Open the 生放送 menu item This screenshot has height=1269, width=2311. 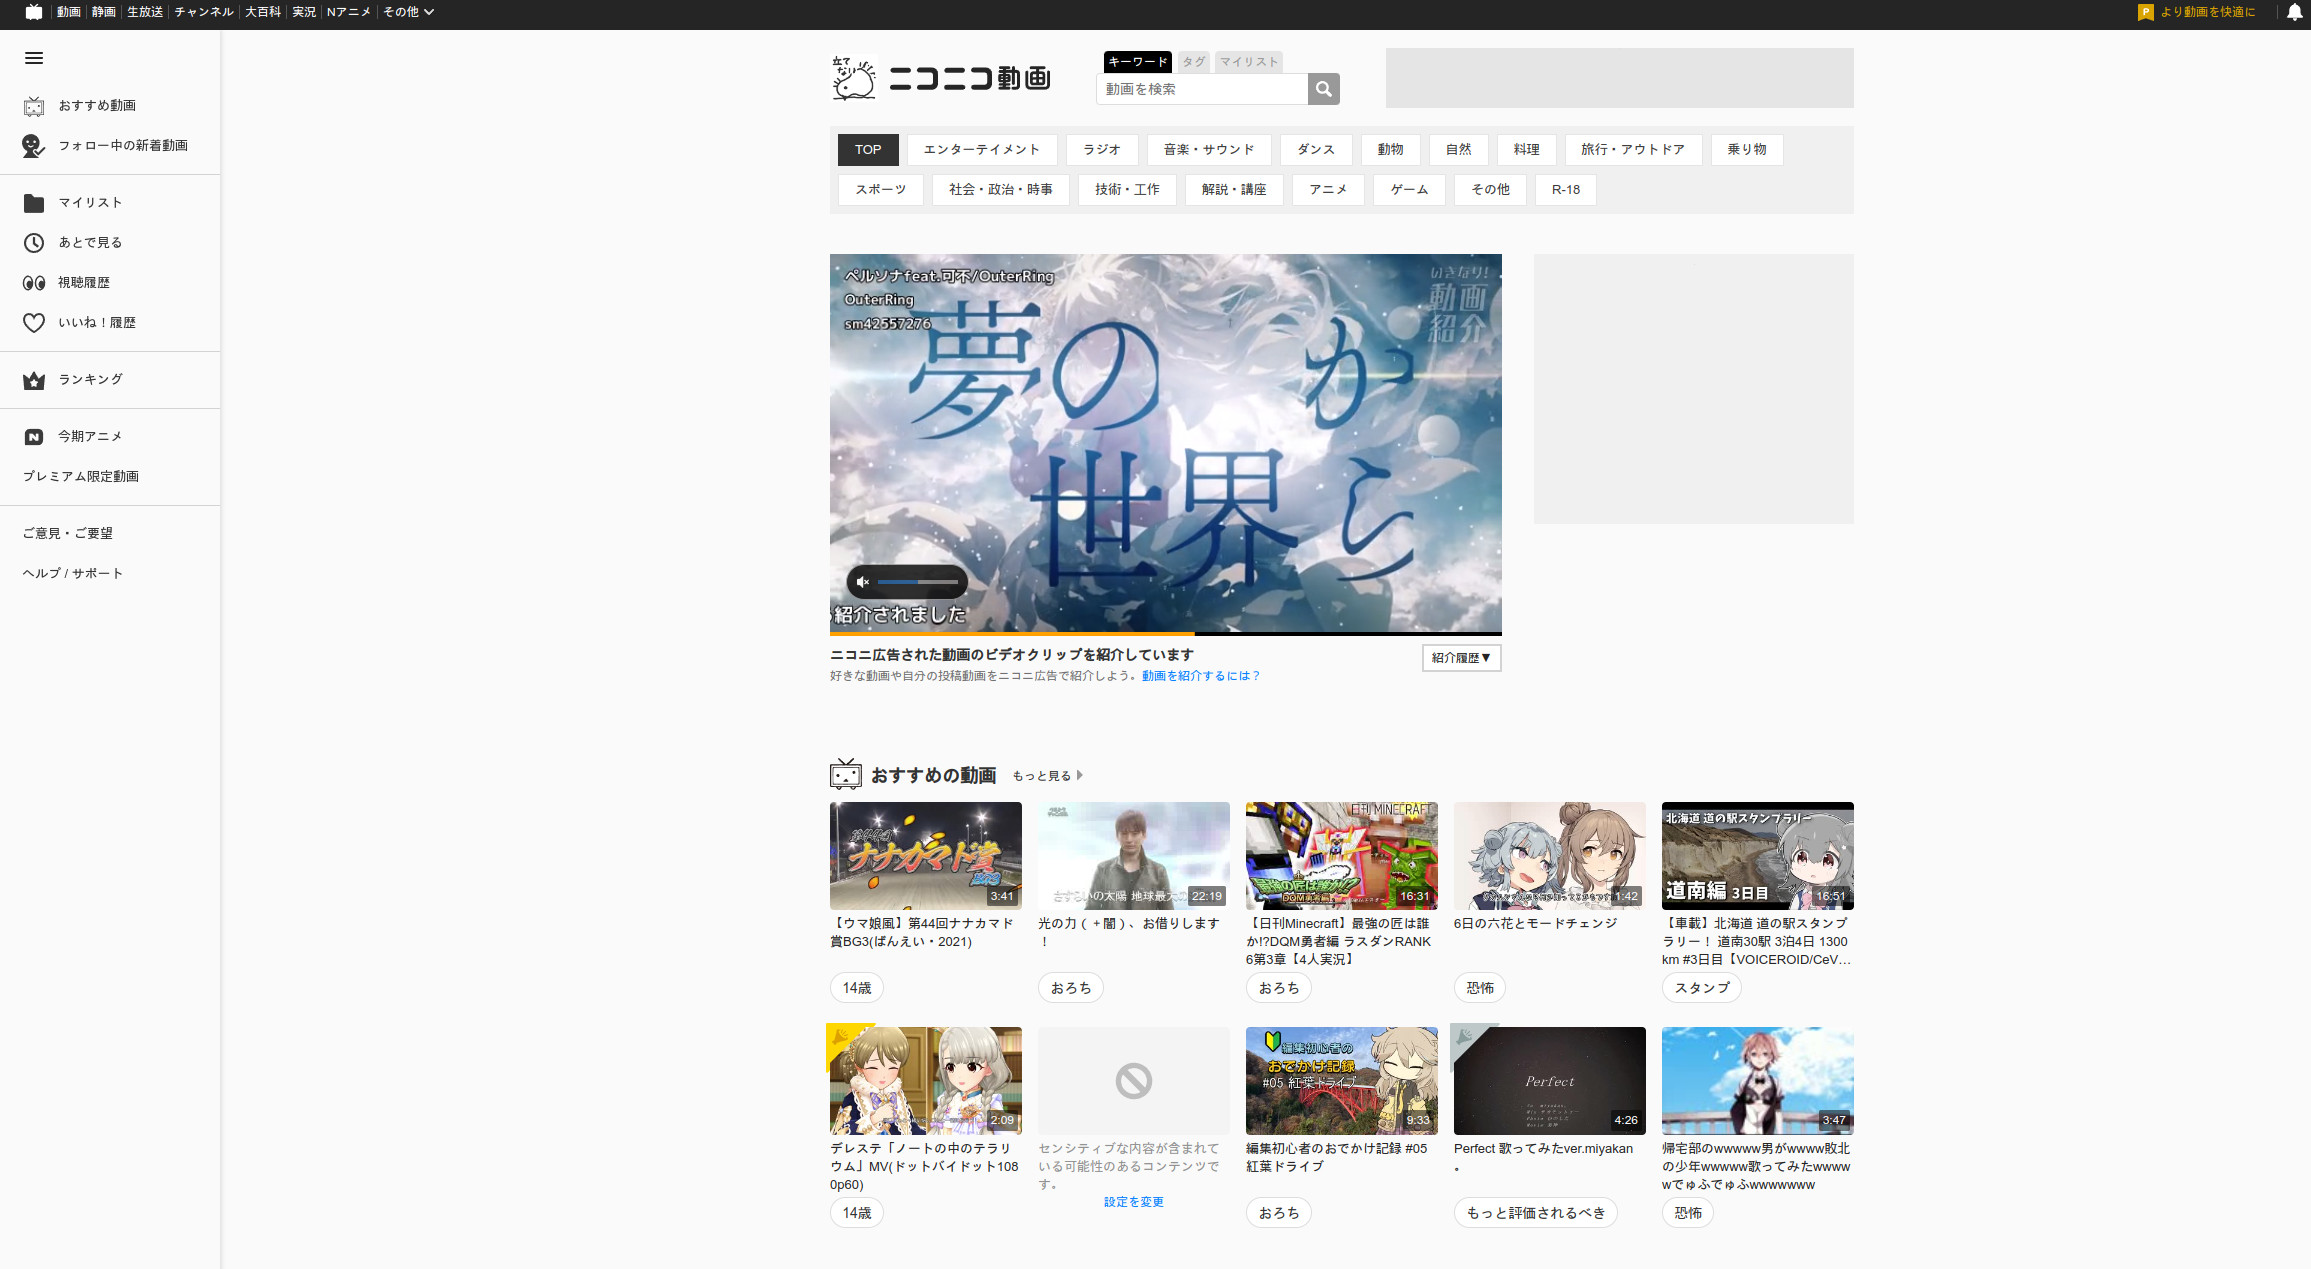click(x=143, y=12)
